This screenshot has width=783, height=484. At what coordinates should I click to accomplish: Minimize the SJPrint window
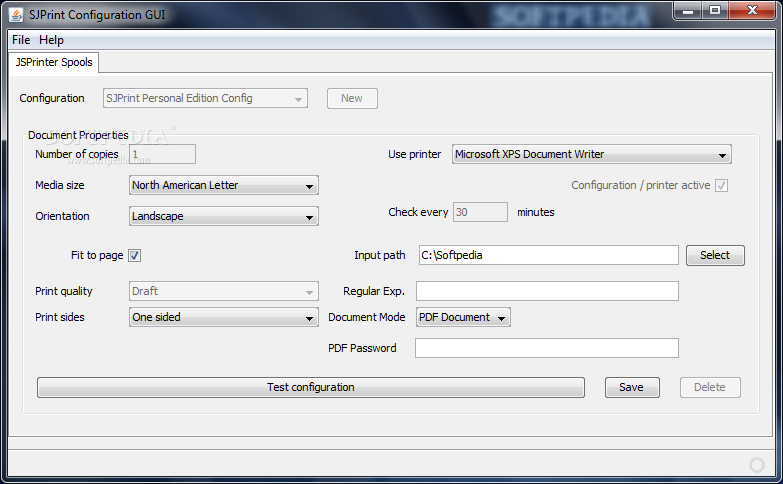coord(688,10)
